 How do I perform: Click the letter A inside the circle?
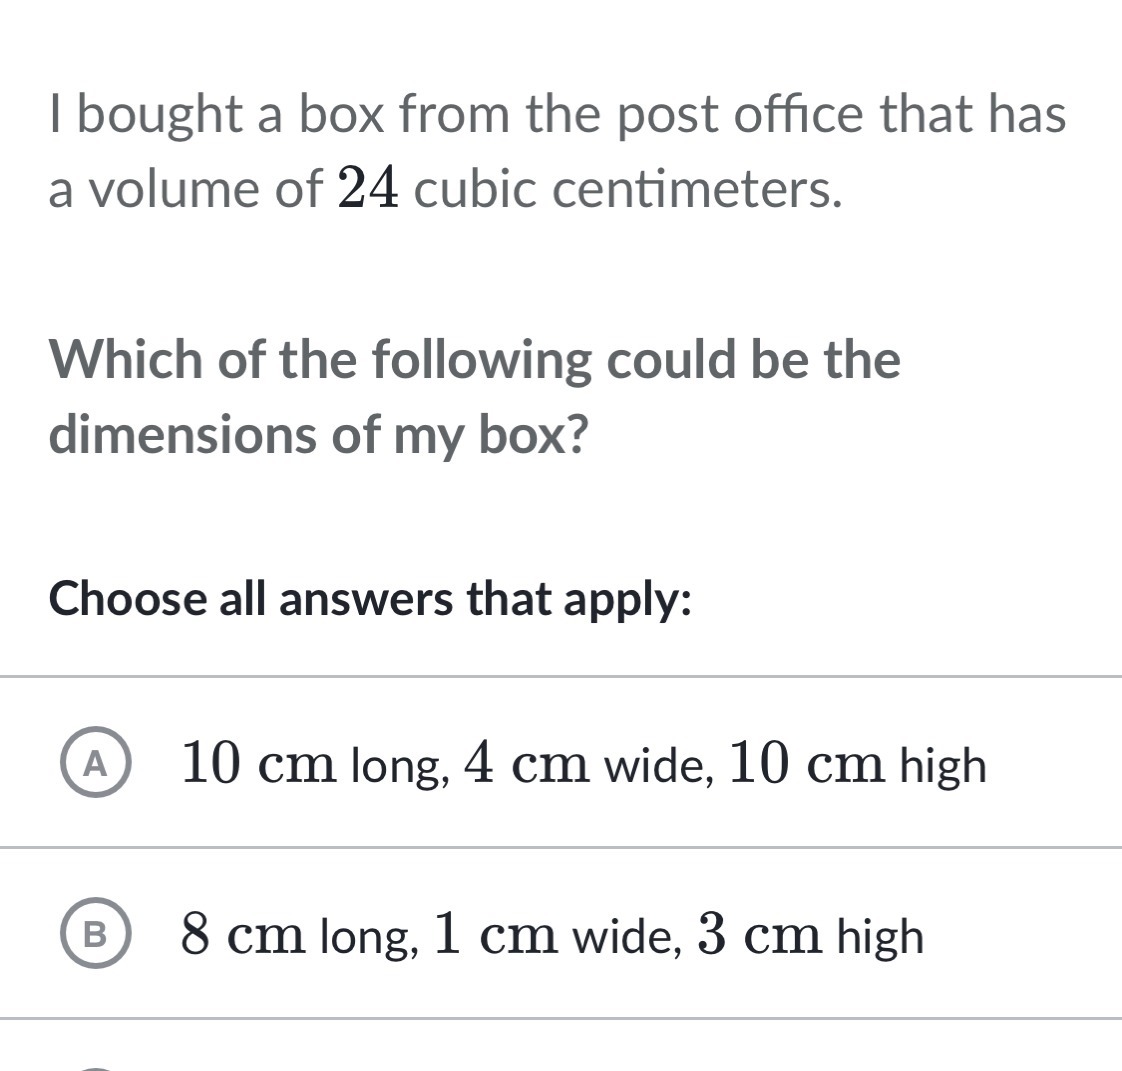(x=95, y=766)
